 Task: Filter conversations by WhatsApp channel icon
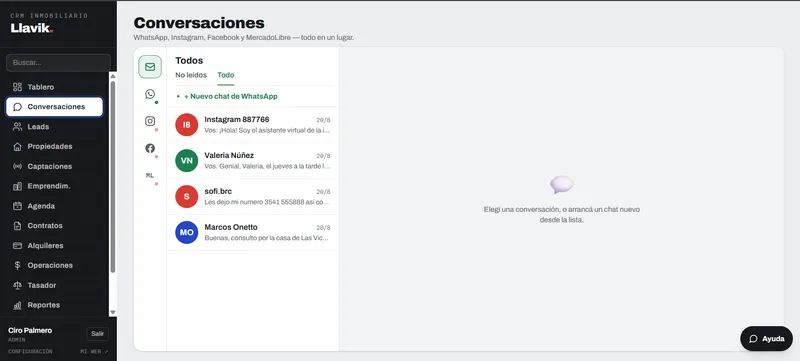coord(150,94)
